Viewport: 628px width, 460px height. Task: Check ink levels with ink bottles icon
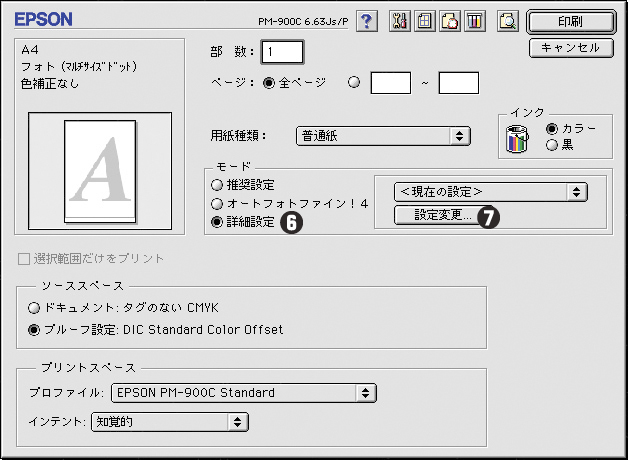[x=475, y=21]
